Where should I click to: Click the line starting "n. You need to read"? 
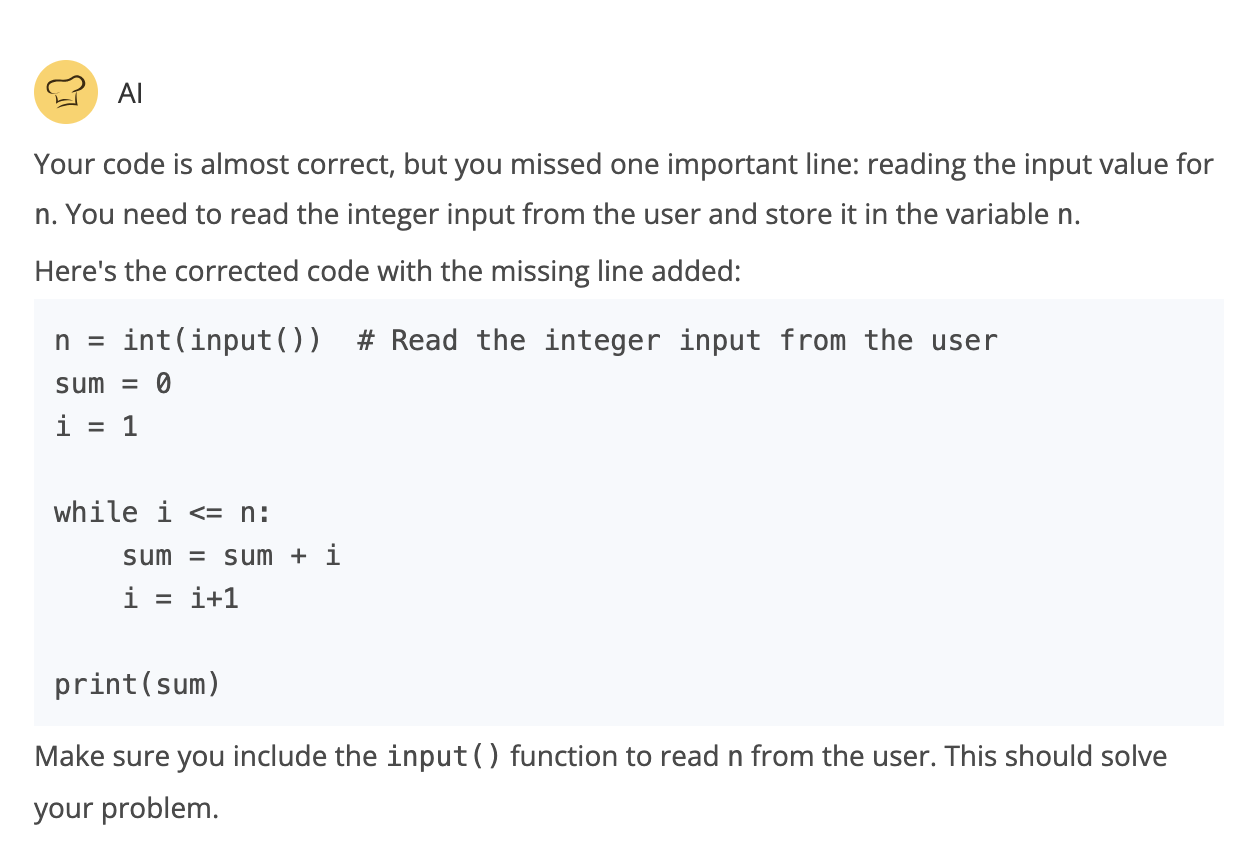(558, 217)
